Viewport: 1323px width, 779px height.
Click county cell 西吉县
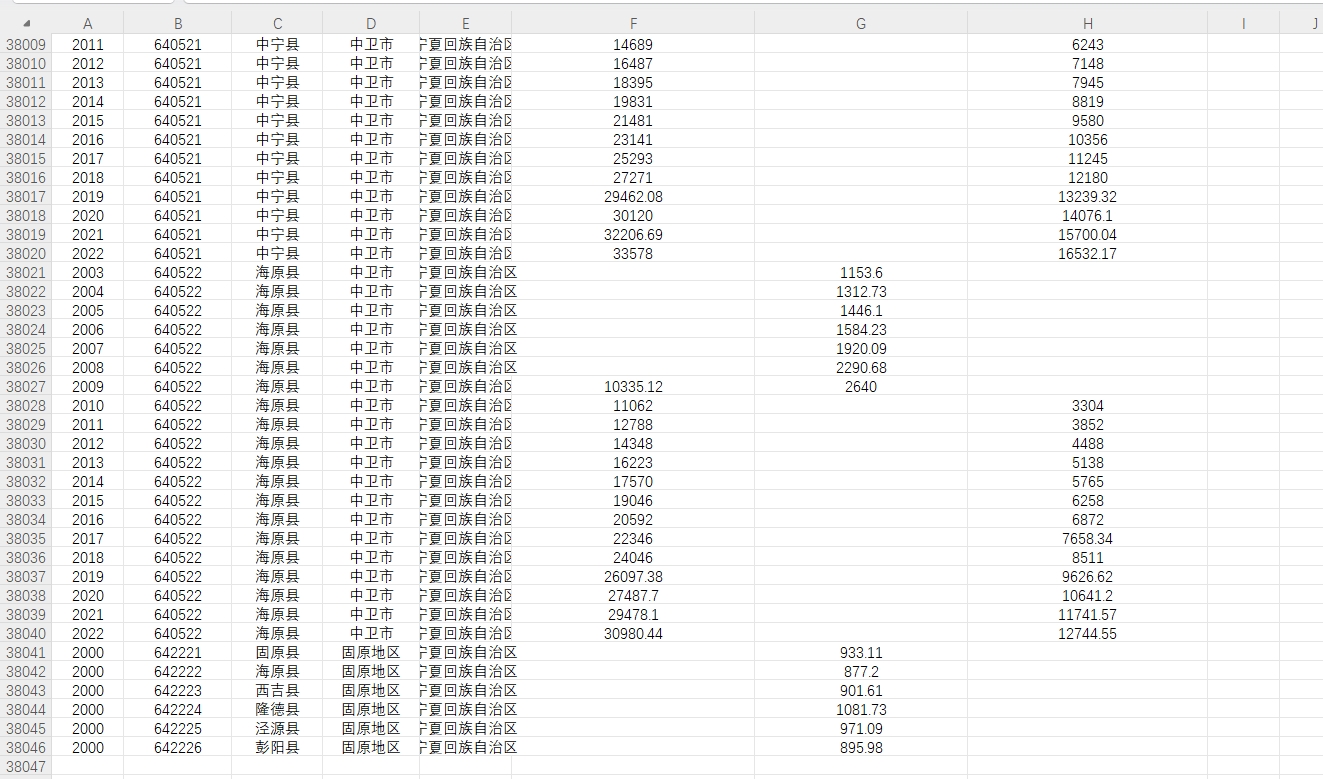(x=277, y=690)
